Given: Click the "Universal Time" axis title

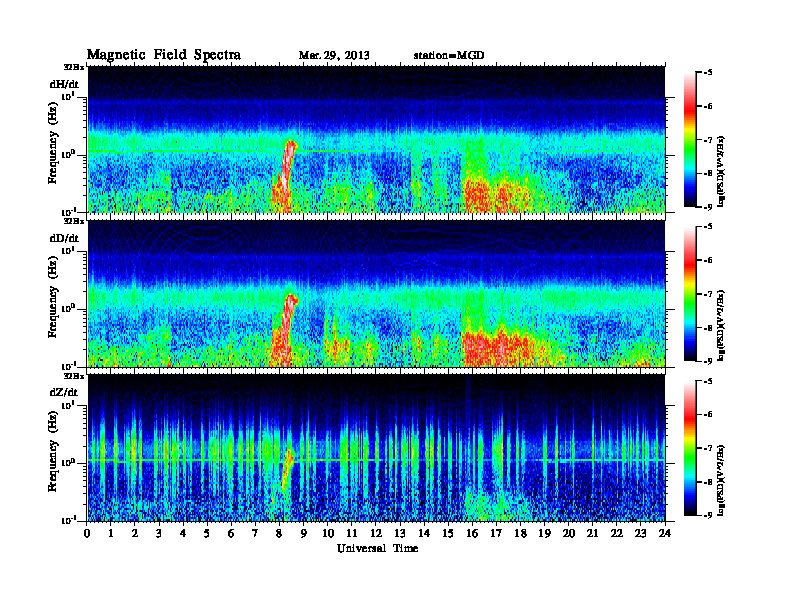Looking at the screenshot, I should 378,548.
